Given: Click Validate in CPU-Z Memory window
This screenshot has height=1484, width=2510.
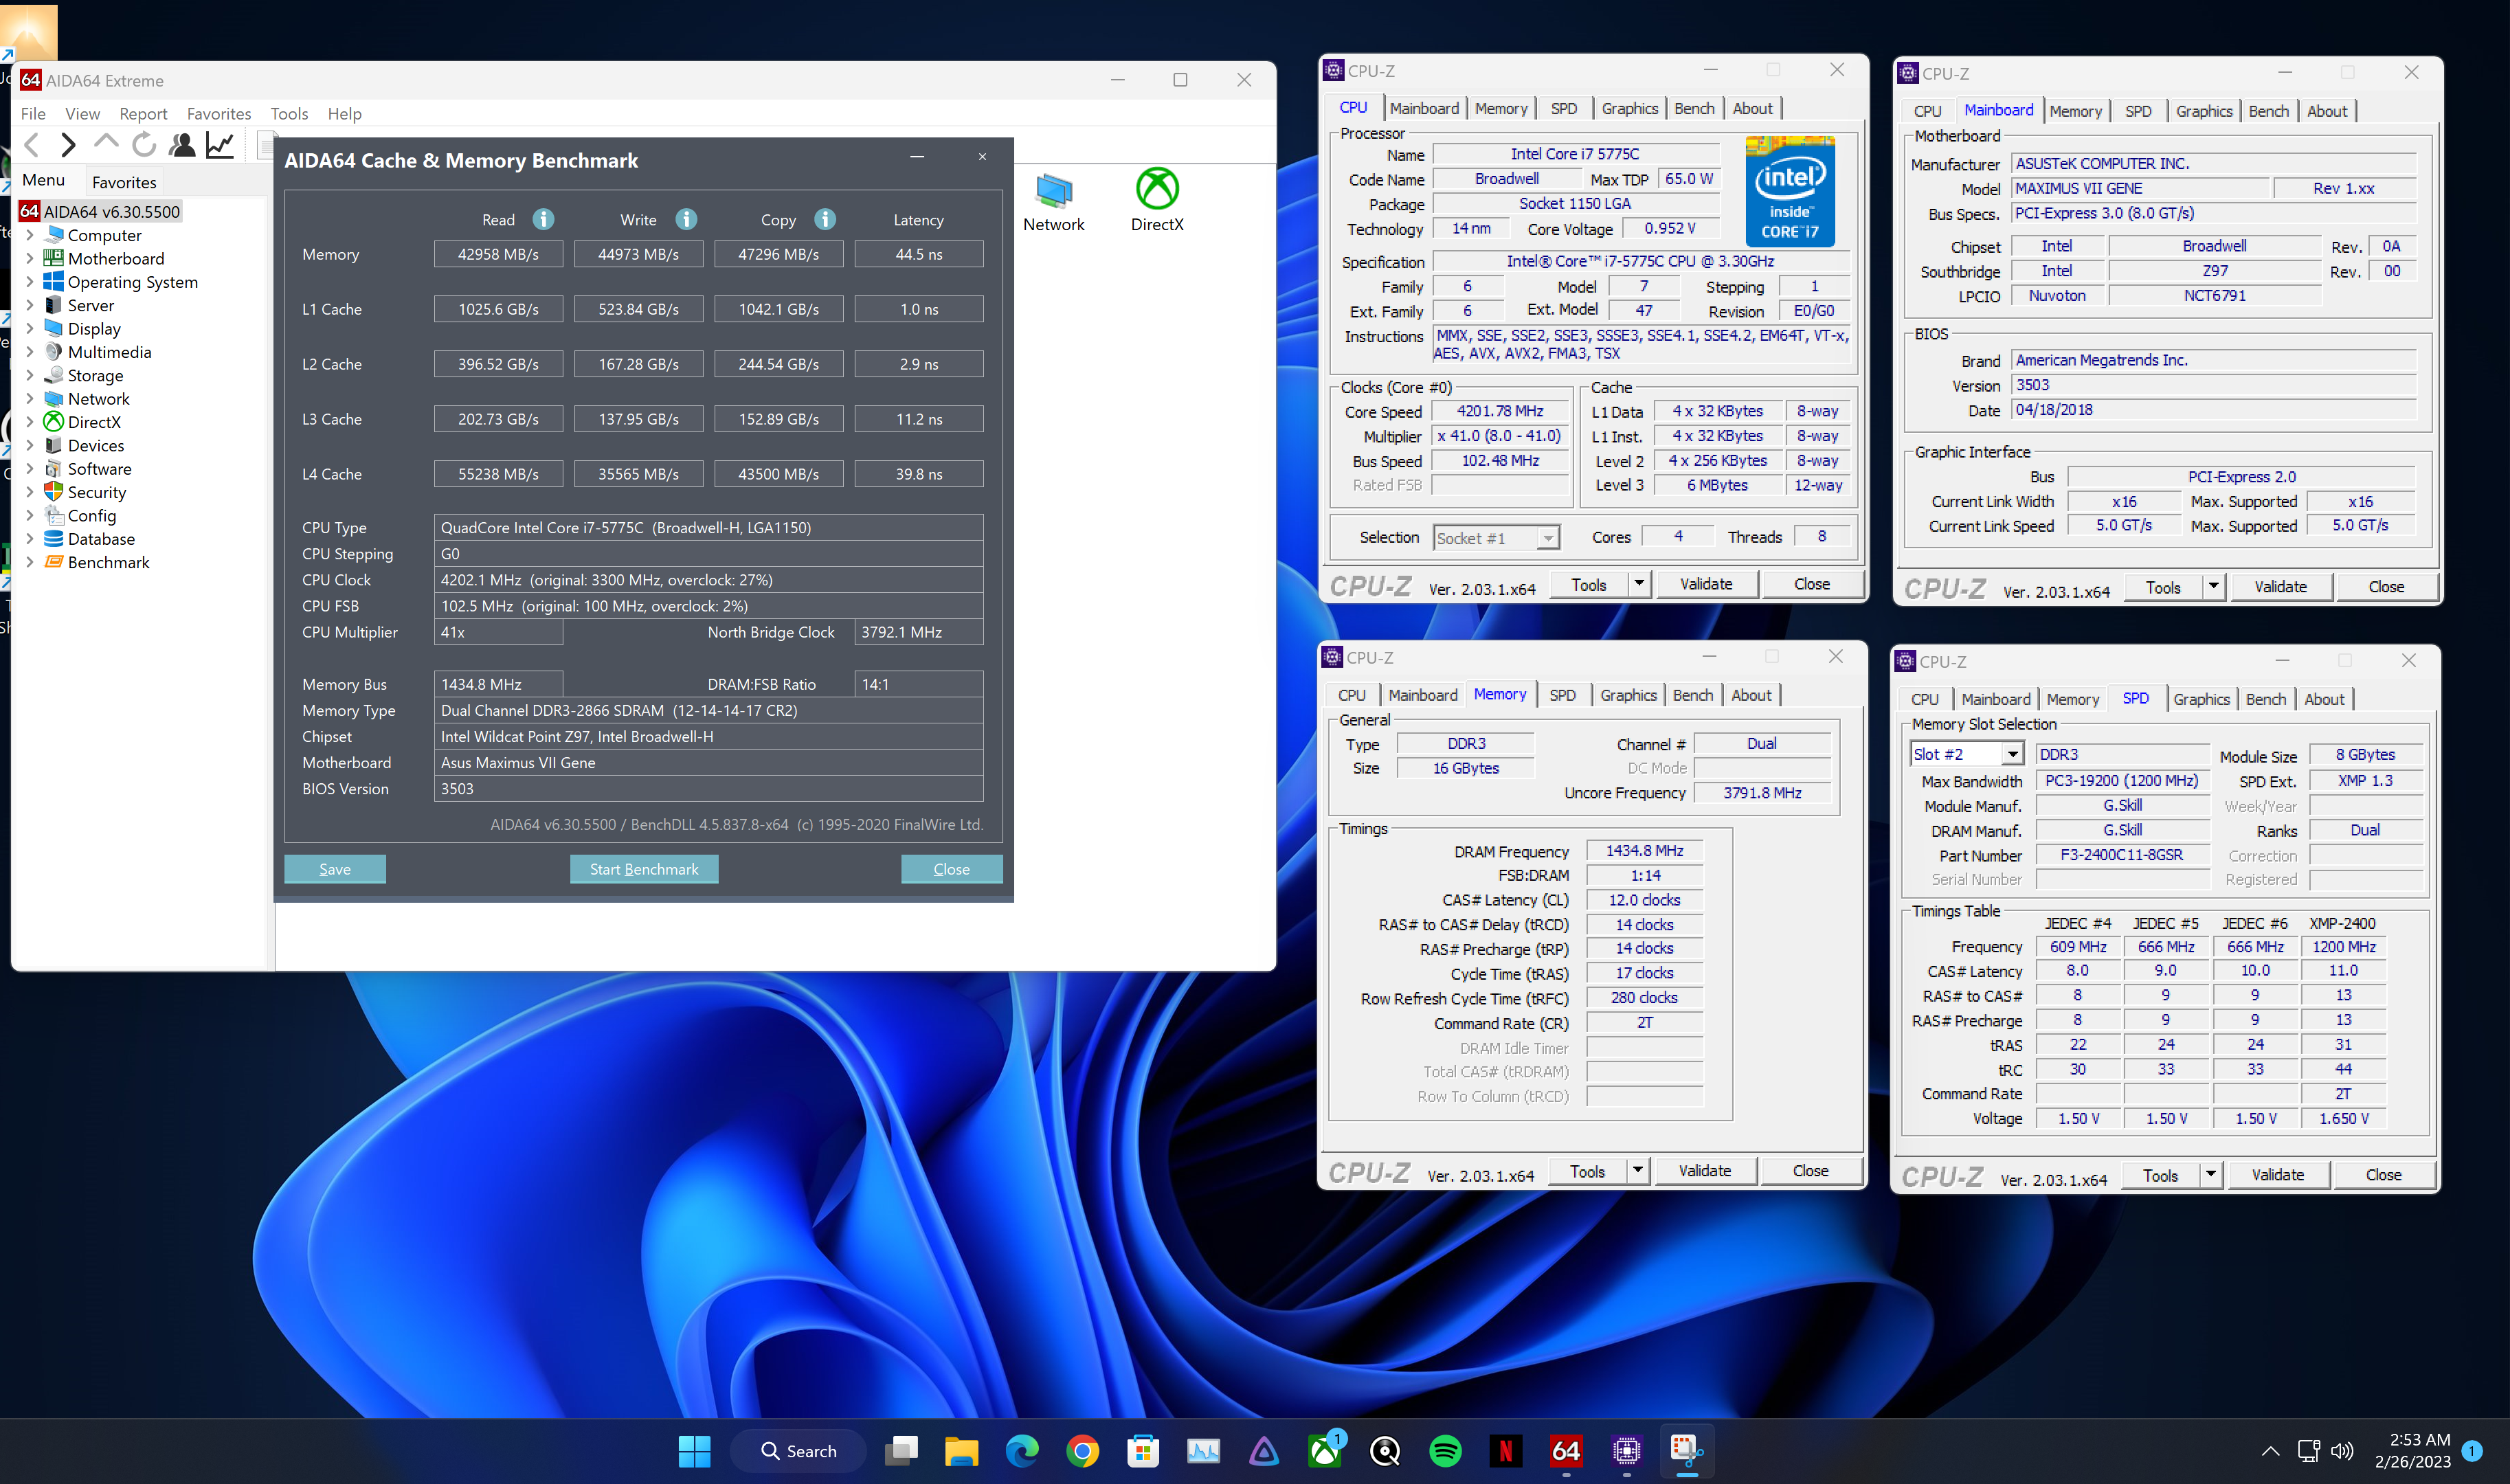Looking at the screenshot, I should point(1705,1170).
